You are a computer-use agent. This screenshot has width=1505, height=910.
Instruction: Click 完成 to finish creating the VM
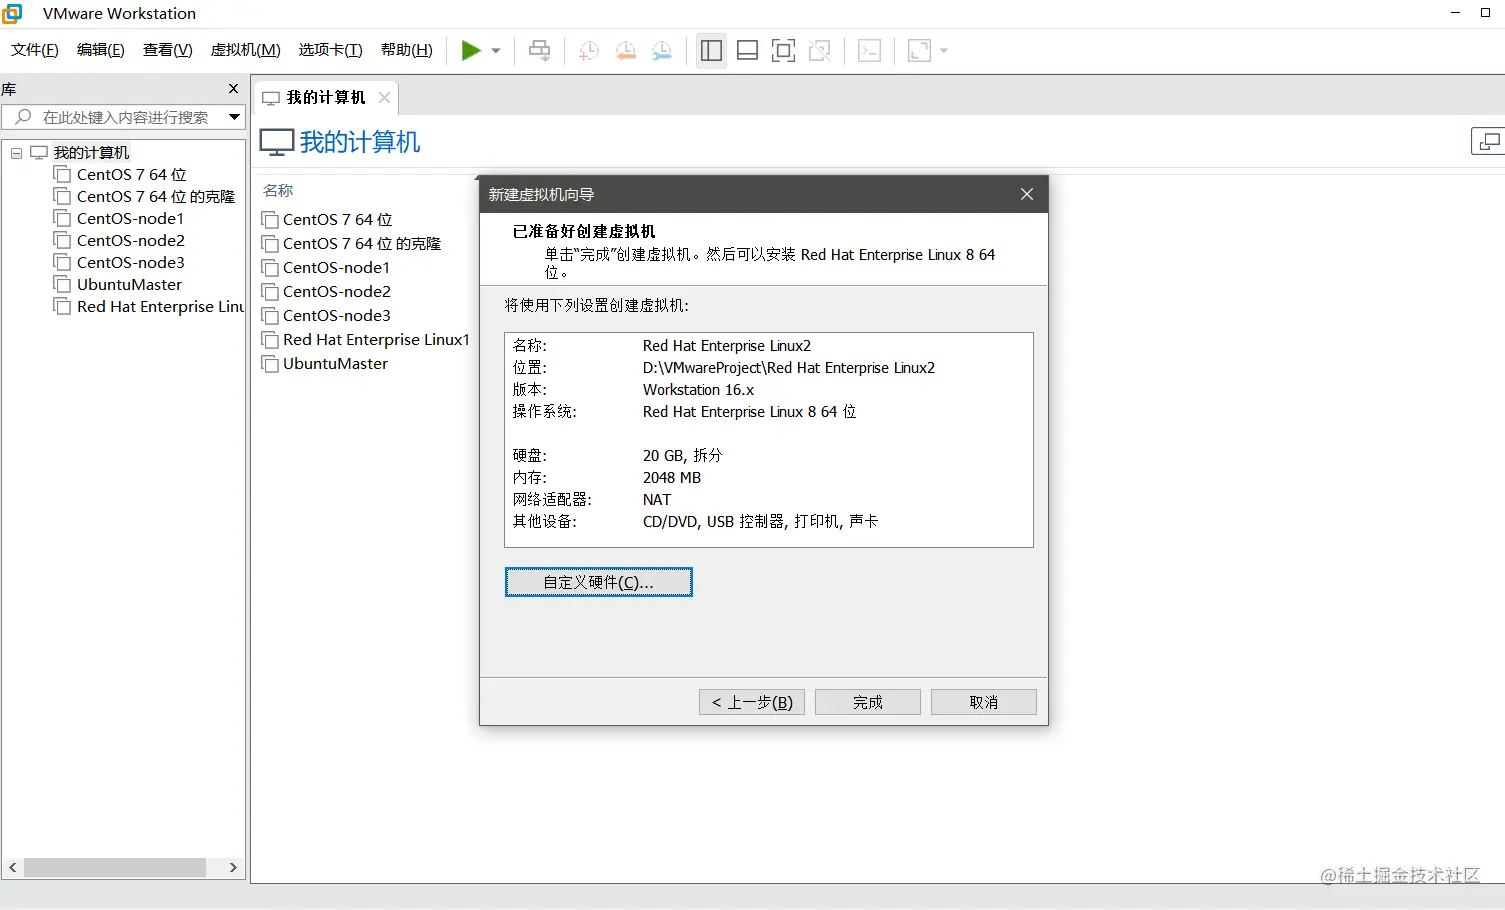pos(868,702)
